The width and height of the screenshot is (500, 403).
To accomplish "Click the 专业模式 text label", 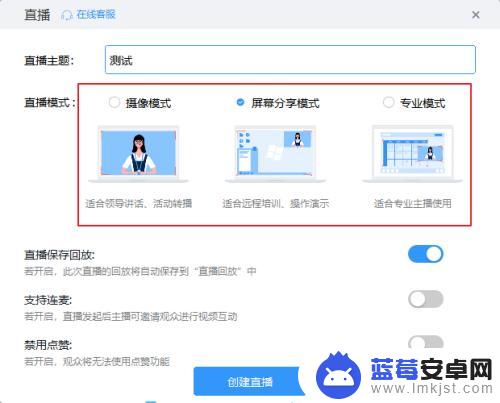I will [x=423, y=103].
